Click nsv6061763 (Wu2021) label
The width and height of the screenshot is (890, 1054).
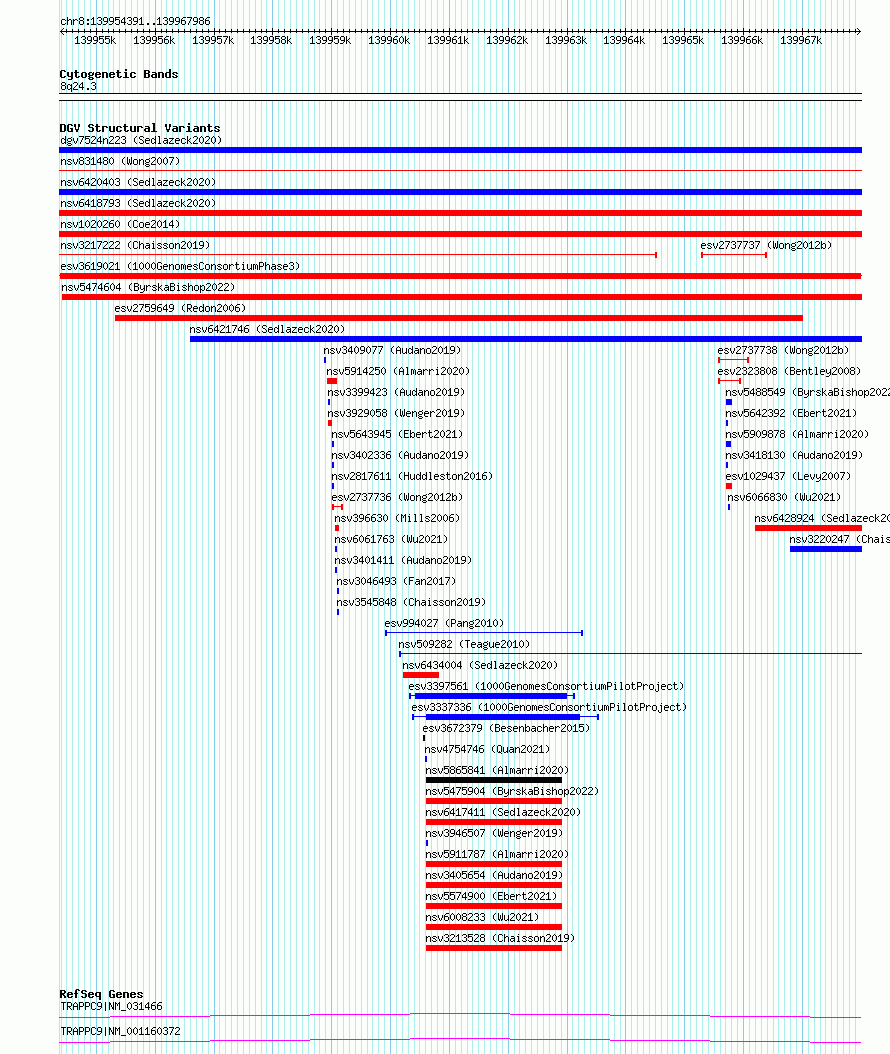391,539
